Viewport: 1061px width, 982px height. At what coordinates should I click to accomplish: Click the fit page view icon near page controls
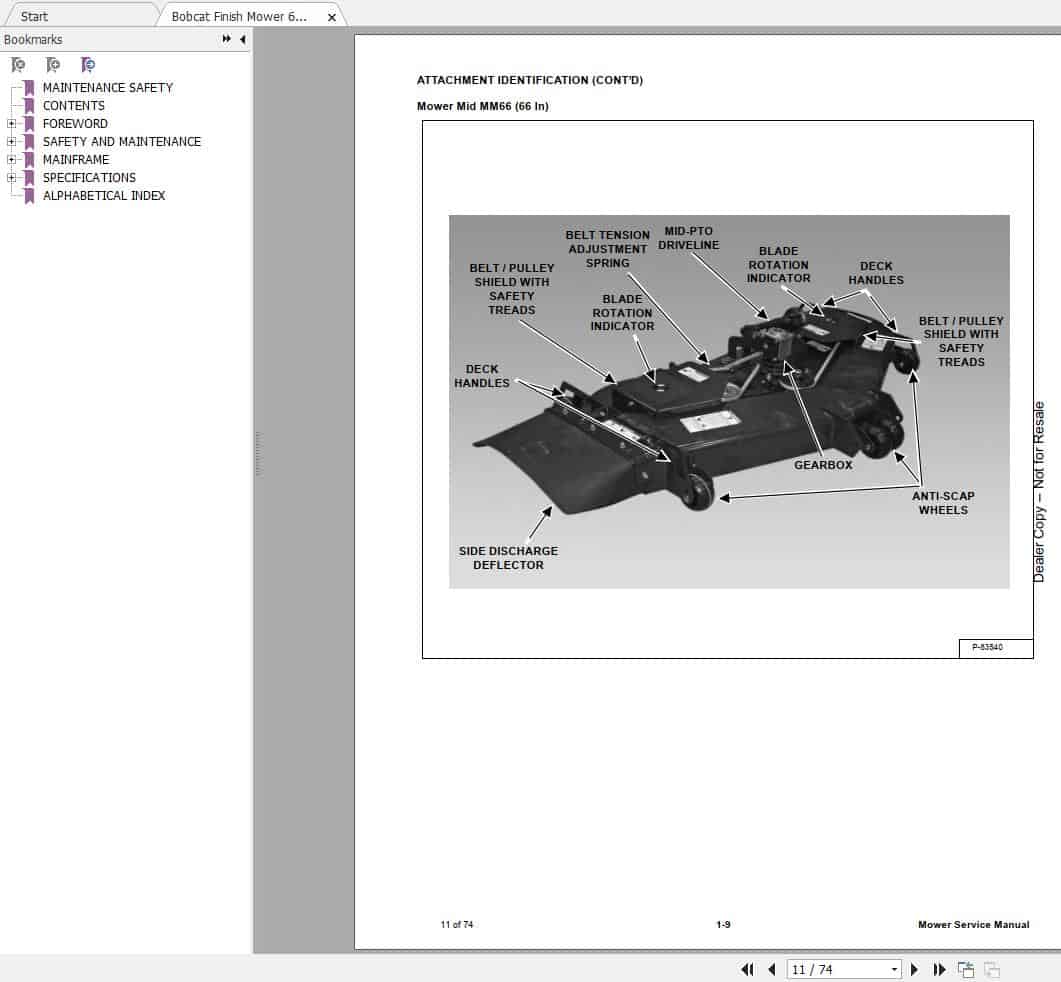pyautogui.click(x=966, y=969)
